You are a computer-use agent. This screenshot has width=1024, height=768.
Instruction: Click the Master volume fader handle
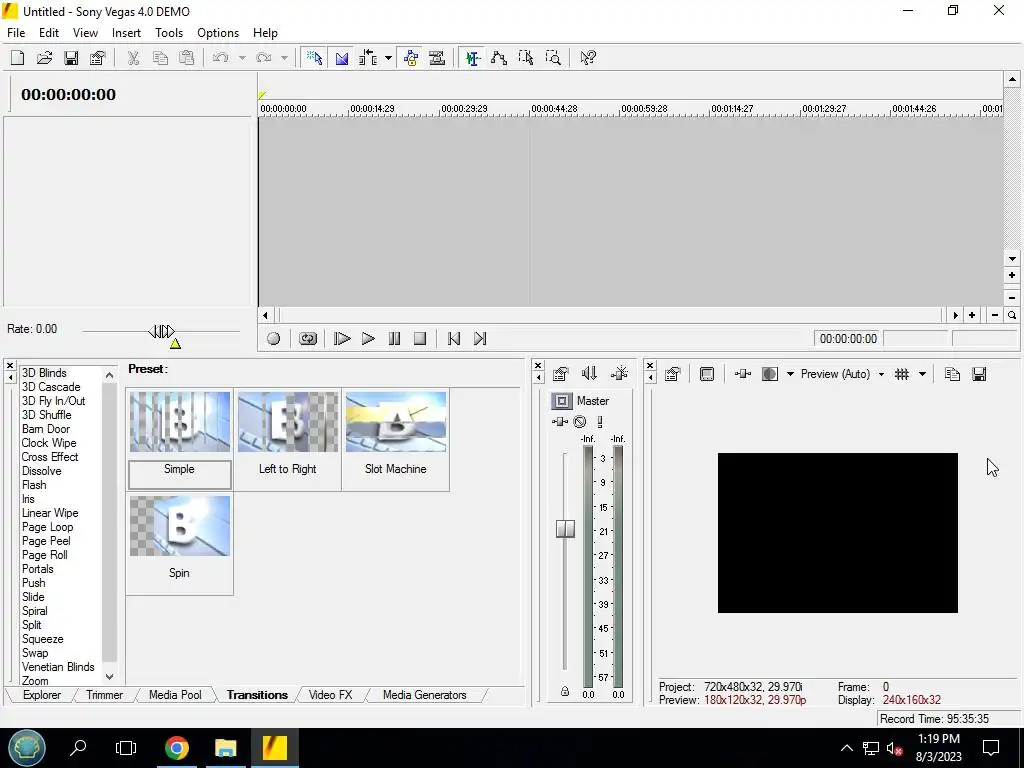pyautogui.click(x=566, y=528)
